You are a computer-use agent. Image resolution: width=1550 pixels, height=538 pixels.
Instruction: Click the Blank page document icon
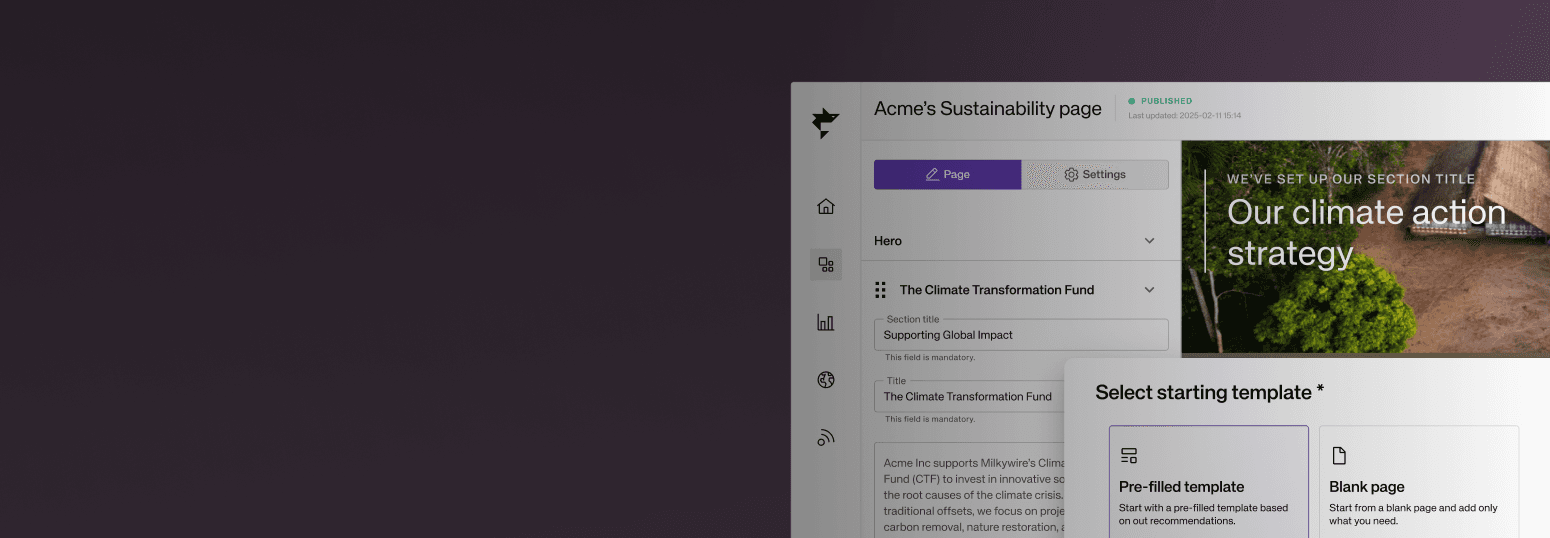1339,456
